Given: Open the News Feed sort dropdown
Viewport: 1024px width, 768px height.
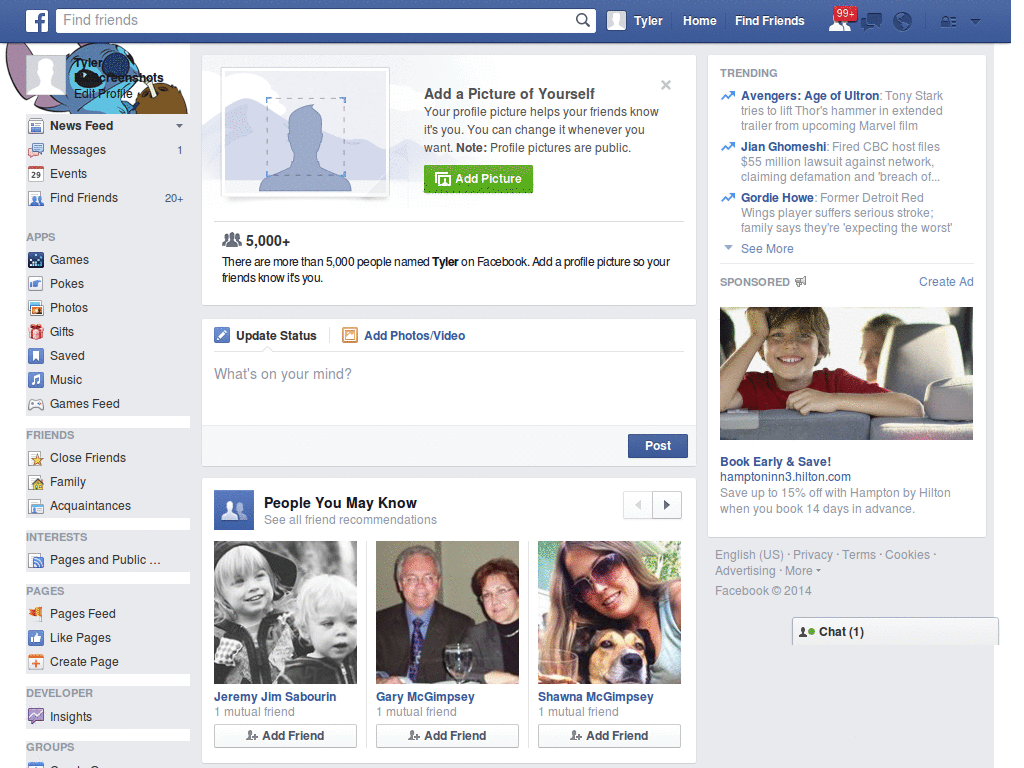Looking at the screenshot, I should (x=178, y=125).
